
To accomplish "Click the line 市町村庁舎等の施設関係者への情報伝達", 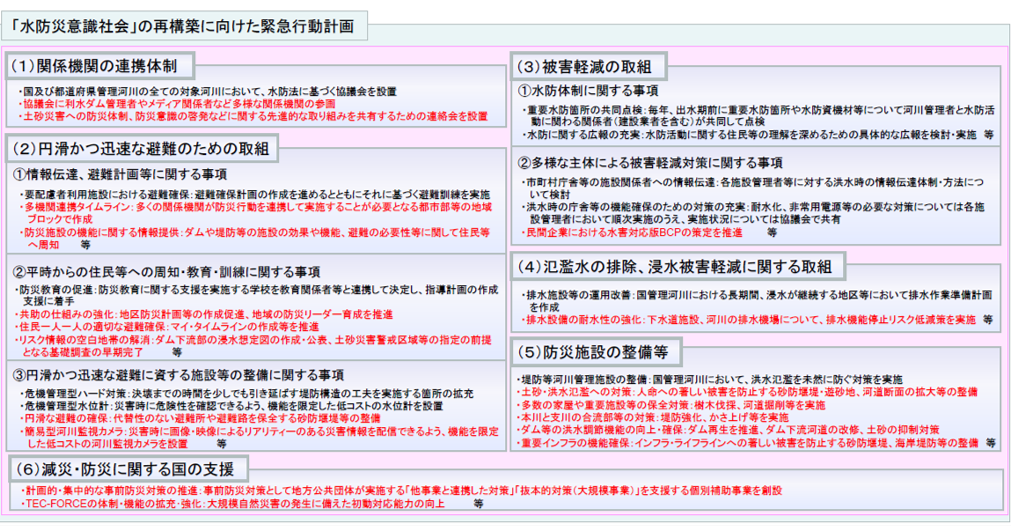I will point(752,188).
